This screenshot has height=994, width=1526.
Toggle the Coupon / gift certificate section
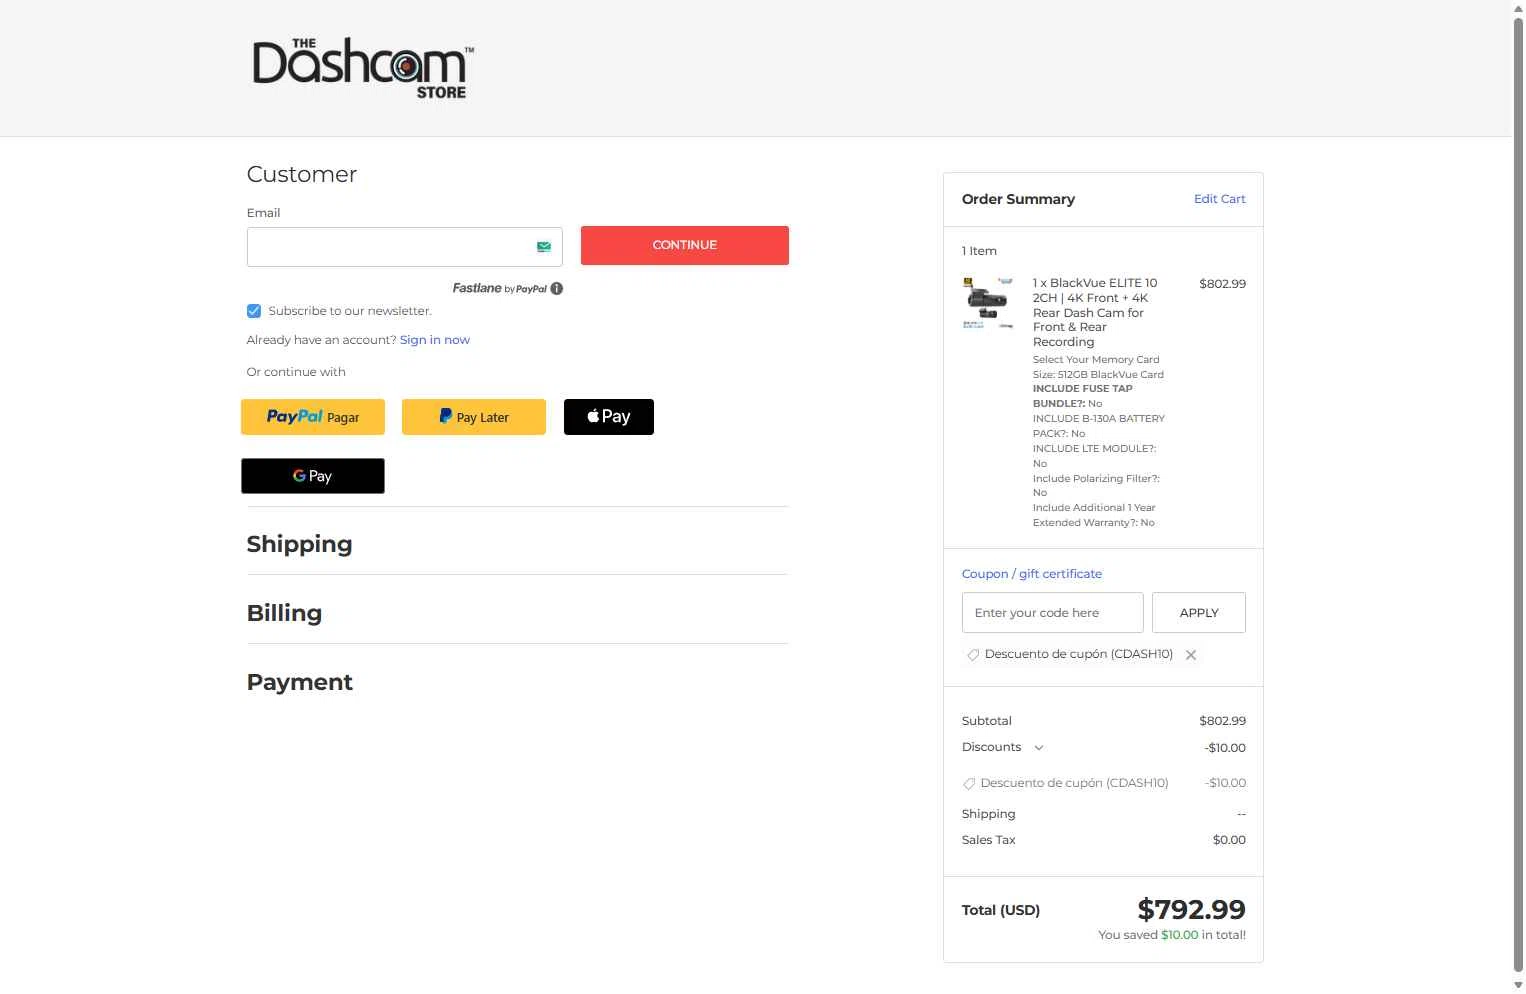[1032, 574]
